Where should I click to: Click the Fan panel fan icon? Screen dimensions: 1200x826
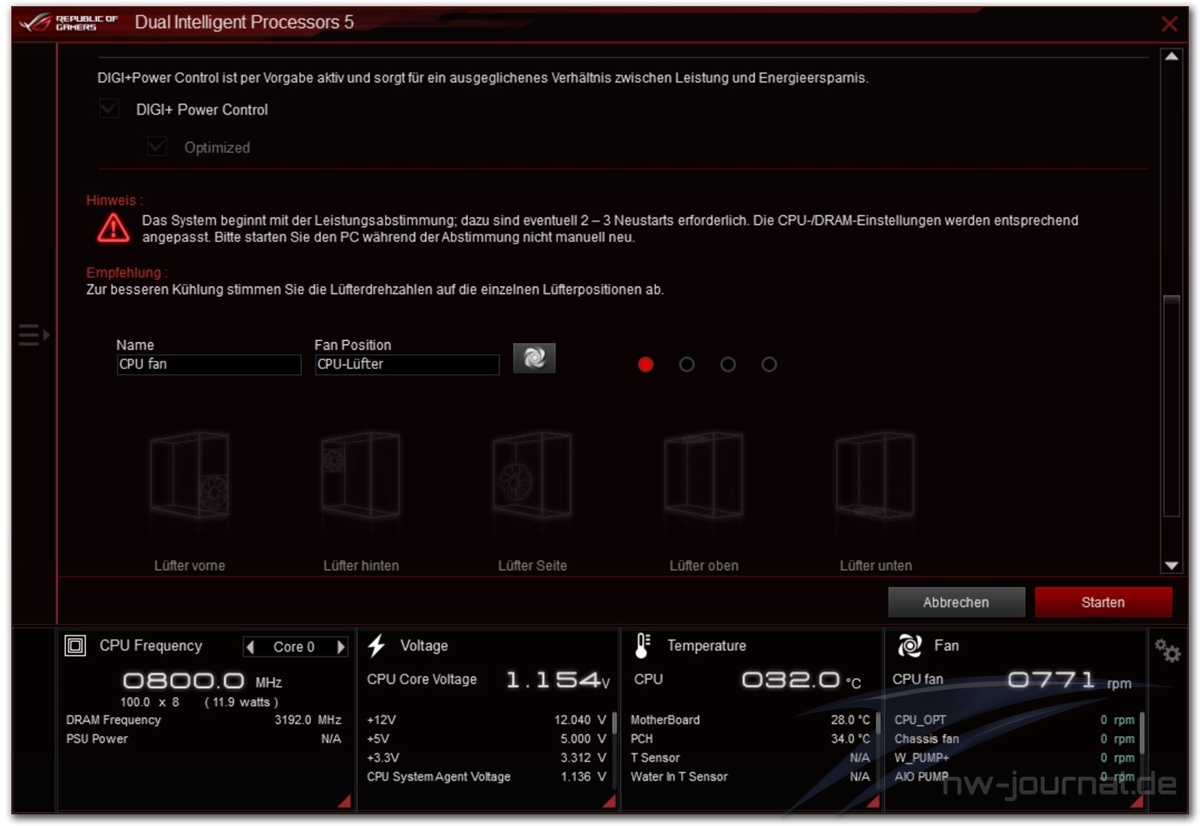909,646
